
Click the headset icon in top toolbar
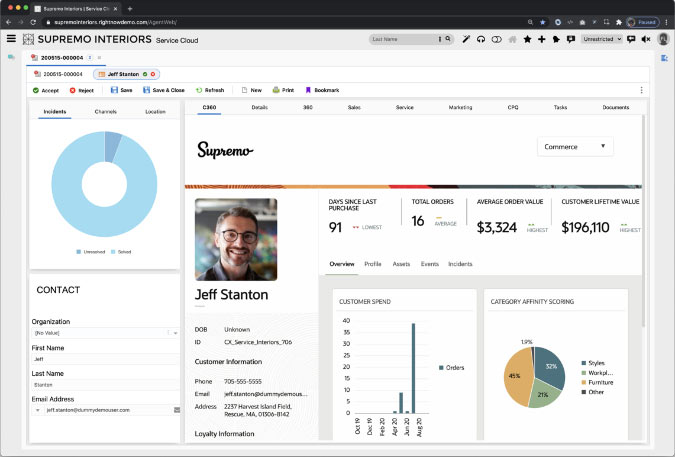[x=481, y=39]
